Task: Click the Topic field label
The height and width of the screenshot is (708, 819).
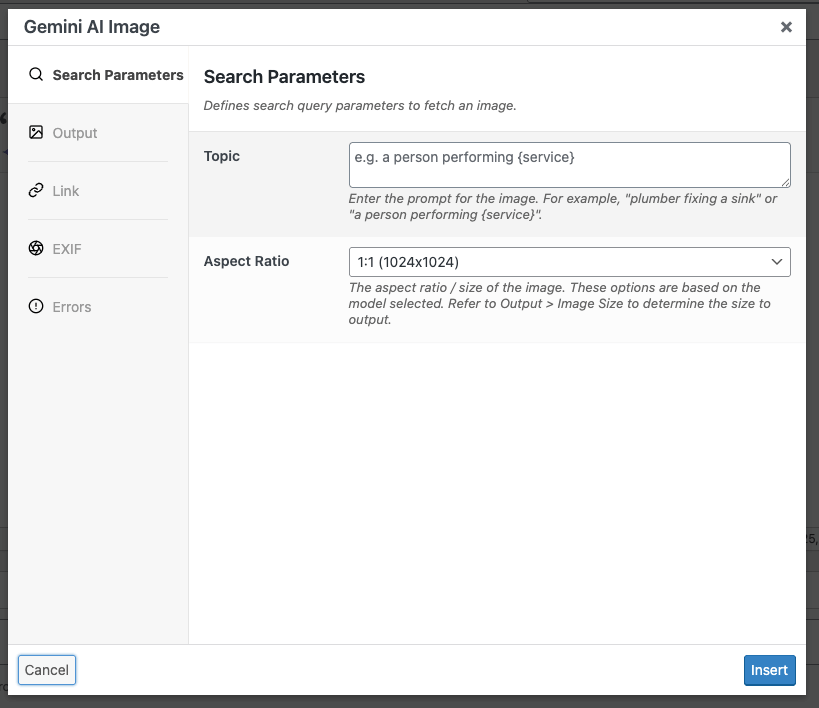Action: point(221,156)
